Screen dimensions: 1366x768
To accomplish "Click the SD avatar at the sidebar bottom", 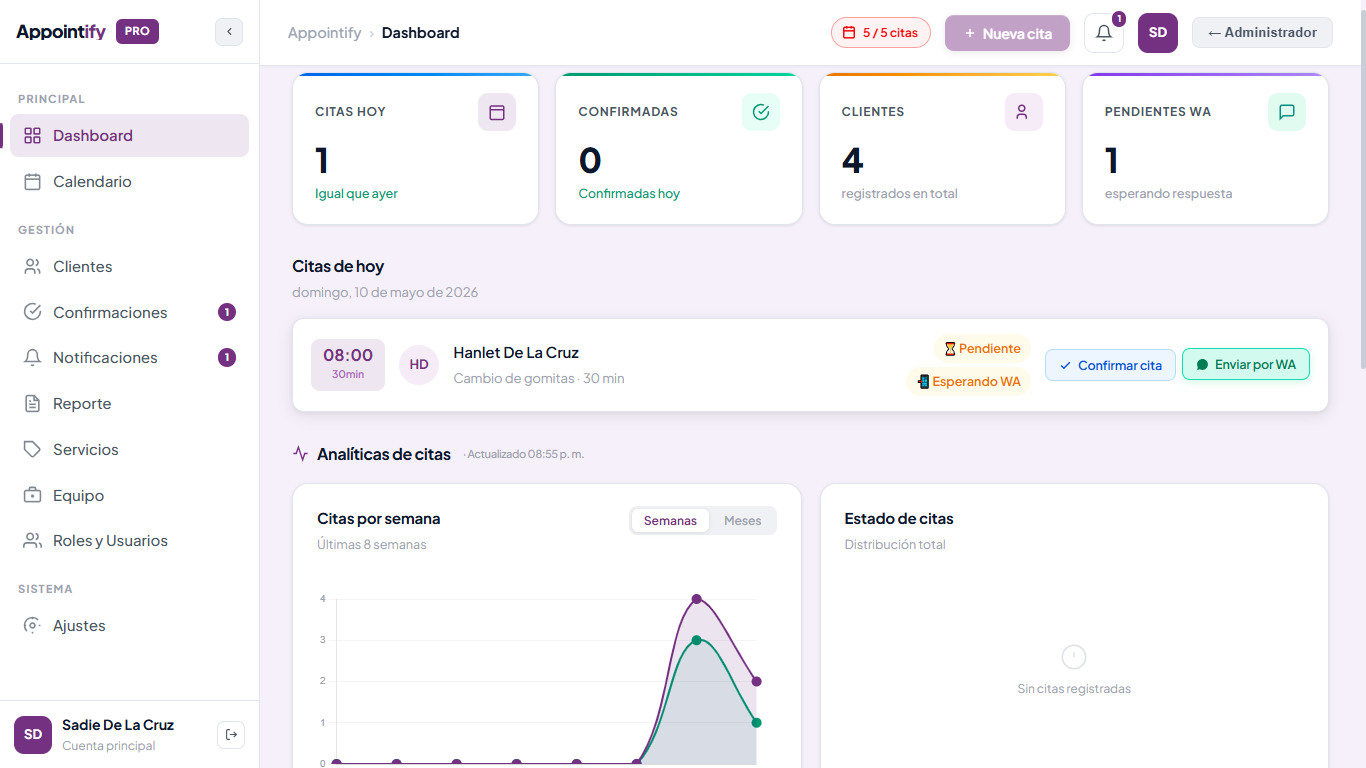I will tap(33, 735).
